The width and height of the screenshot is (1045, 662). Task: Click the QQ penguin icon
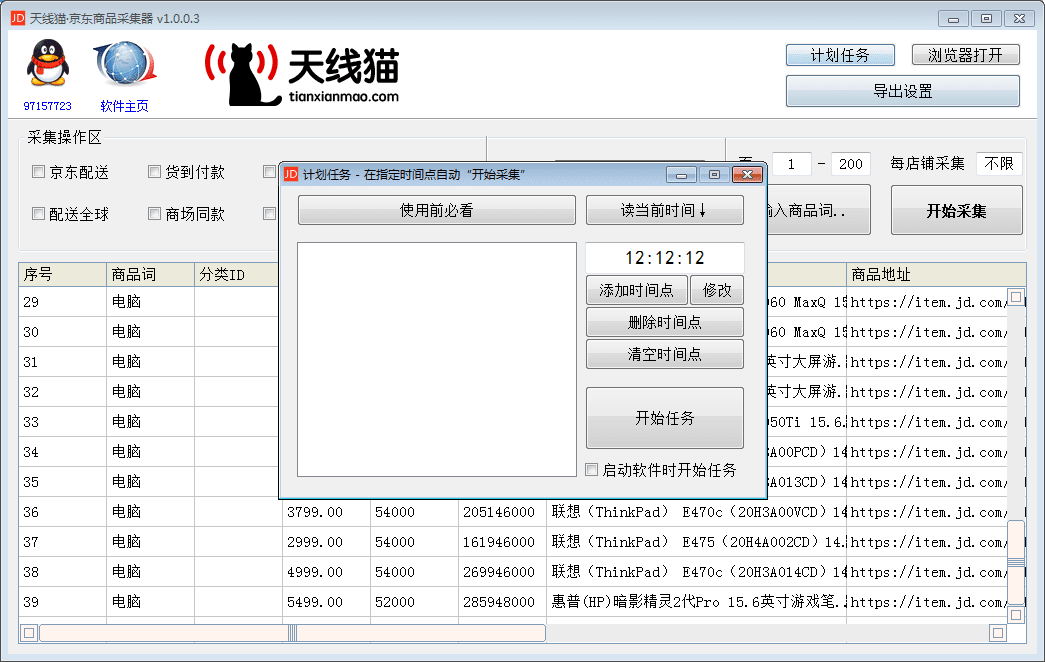47,63
